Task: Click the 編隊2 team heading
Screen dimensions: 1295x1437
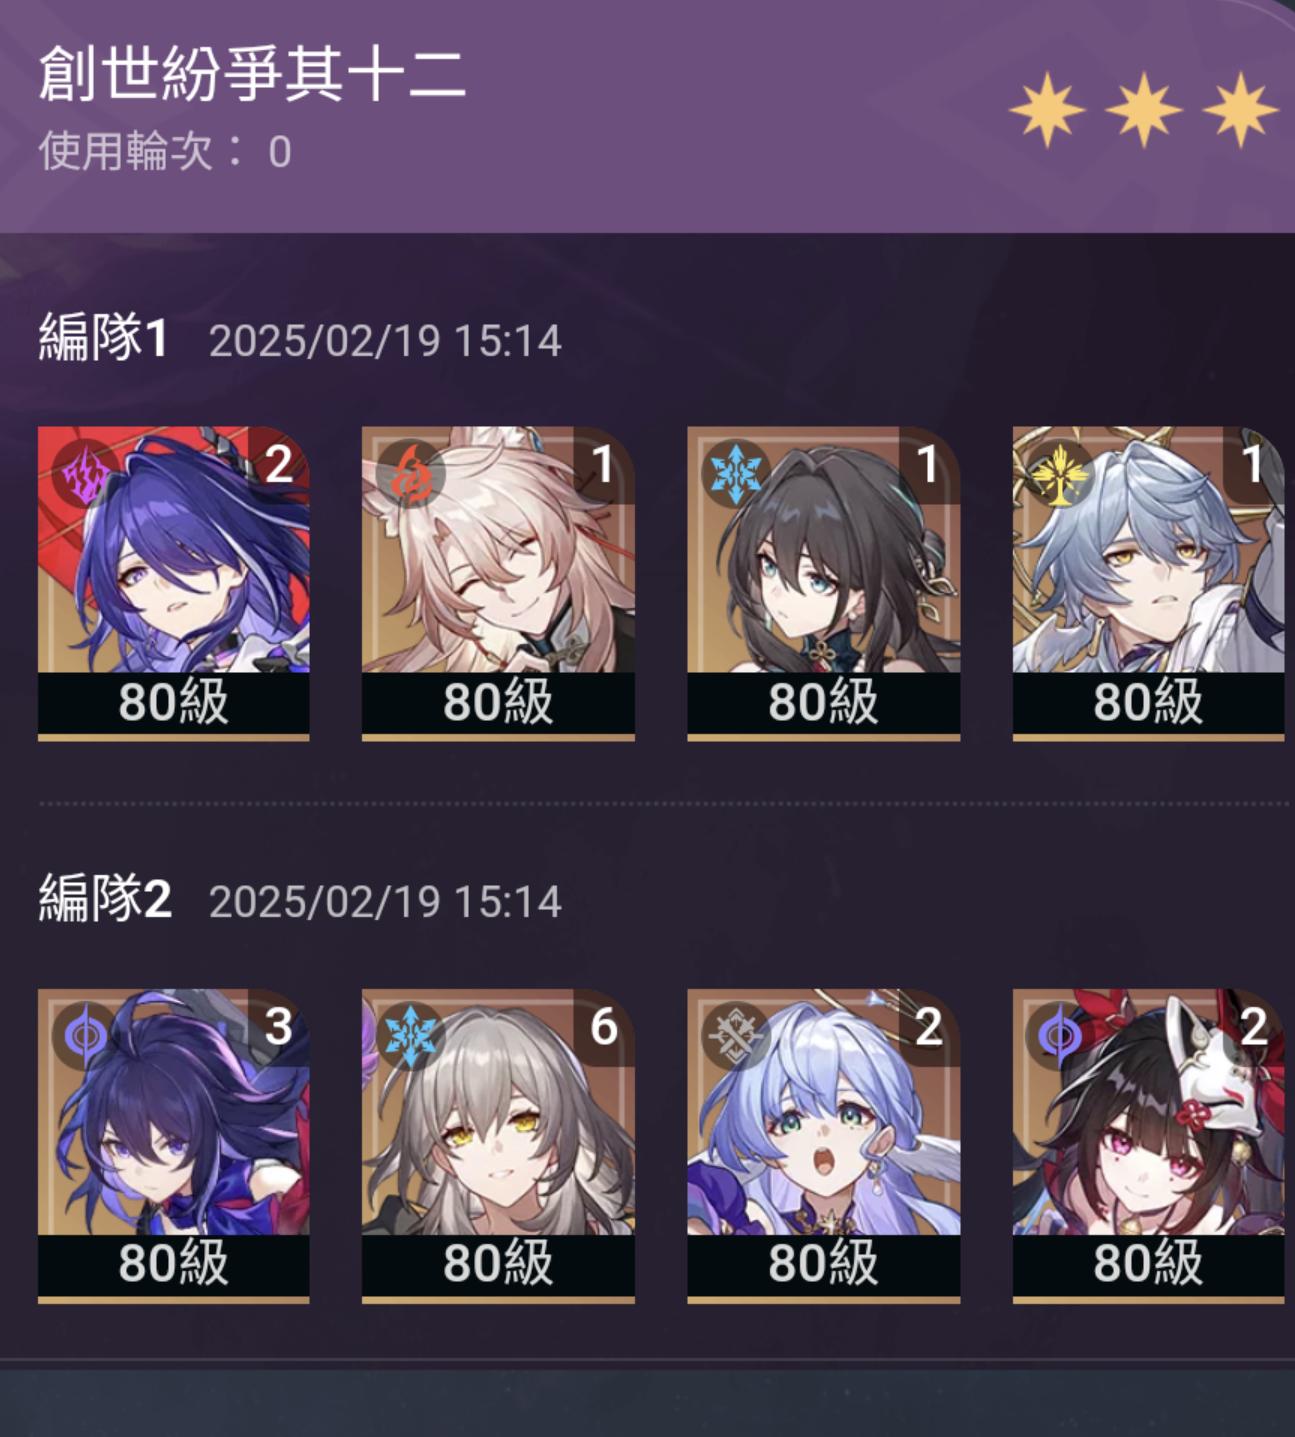Action: point(104,898)
